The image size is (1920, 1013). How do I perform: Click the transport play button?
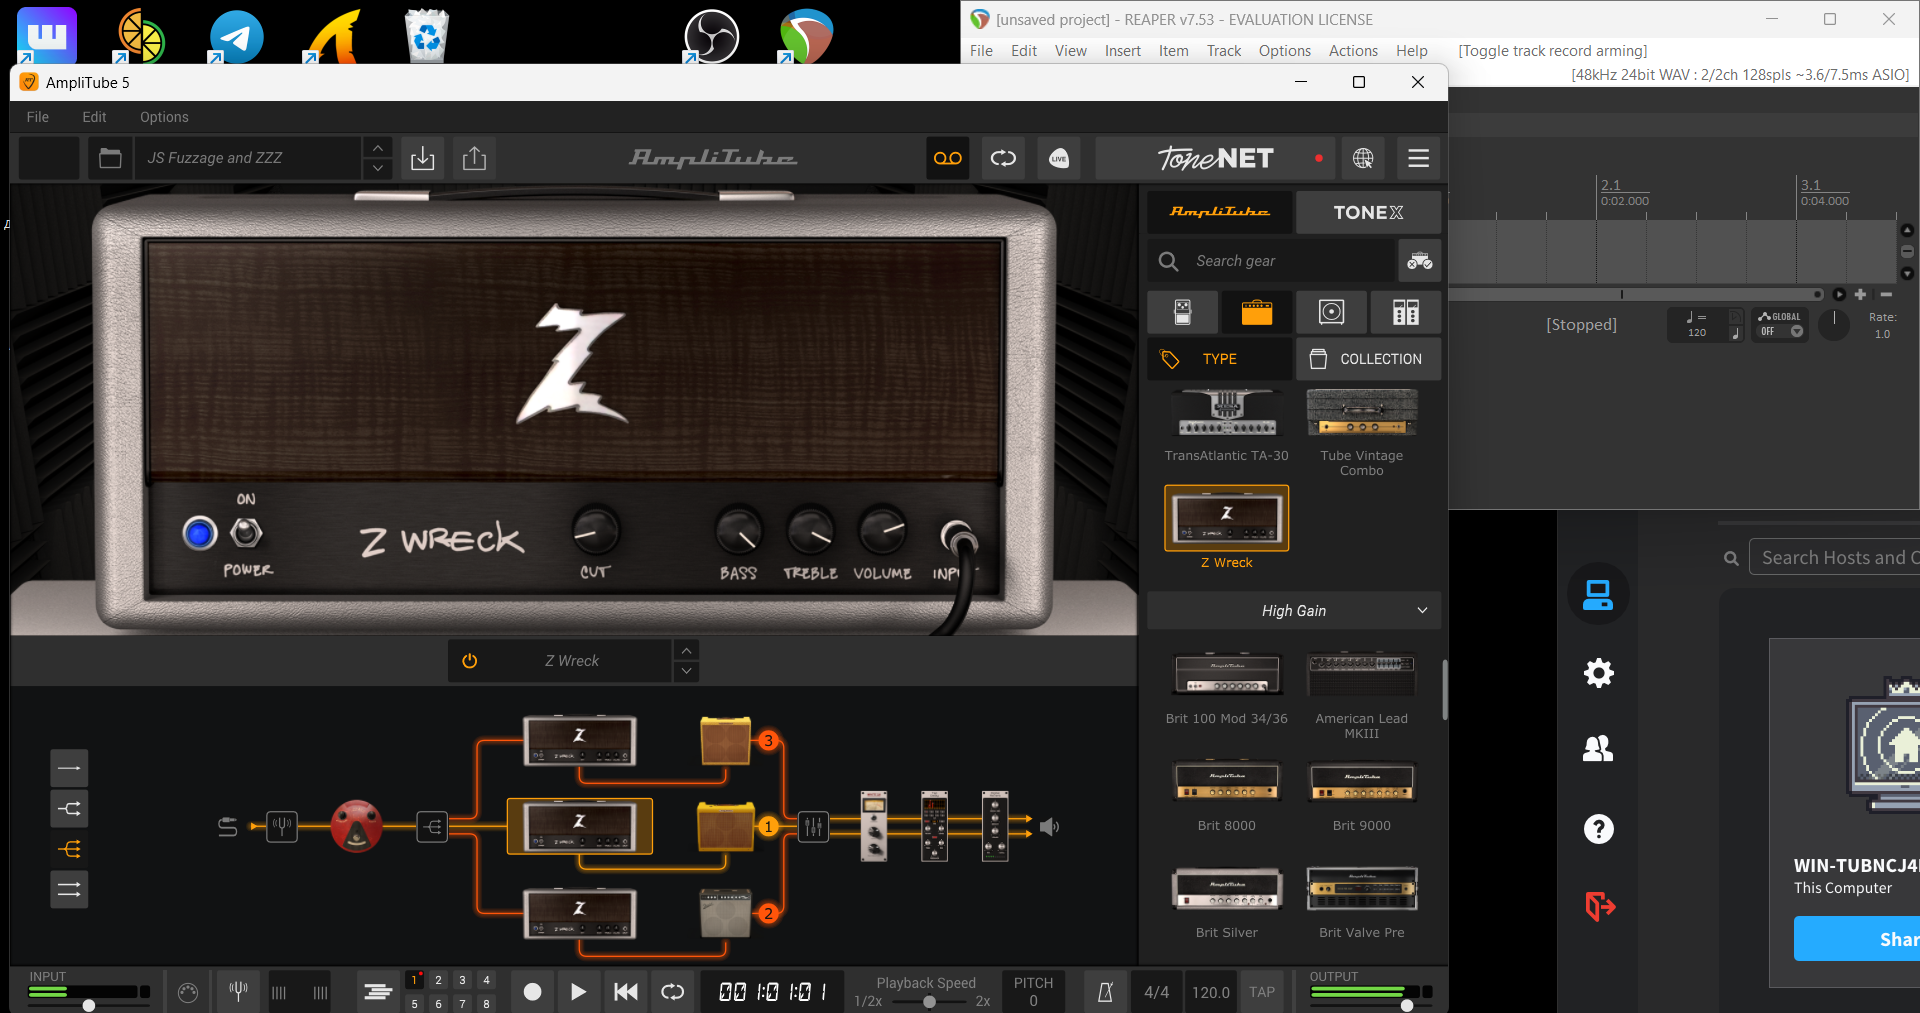coord(578,991)
